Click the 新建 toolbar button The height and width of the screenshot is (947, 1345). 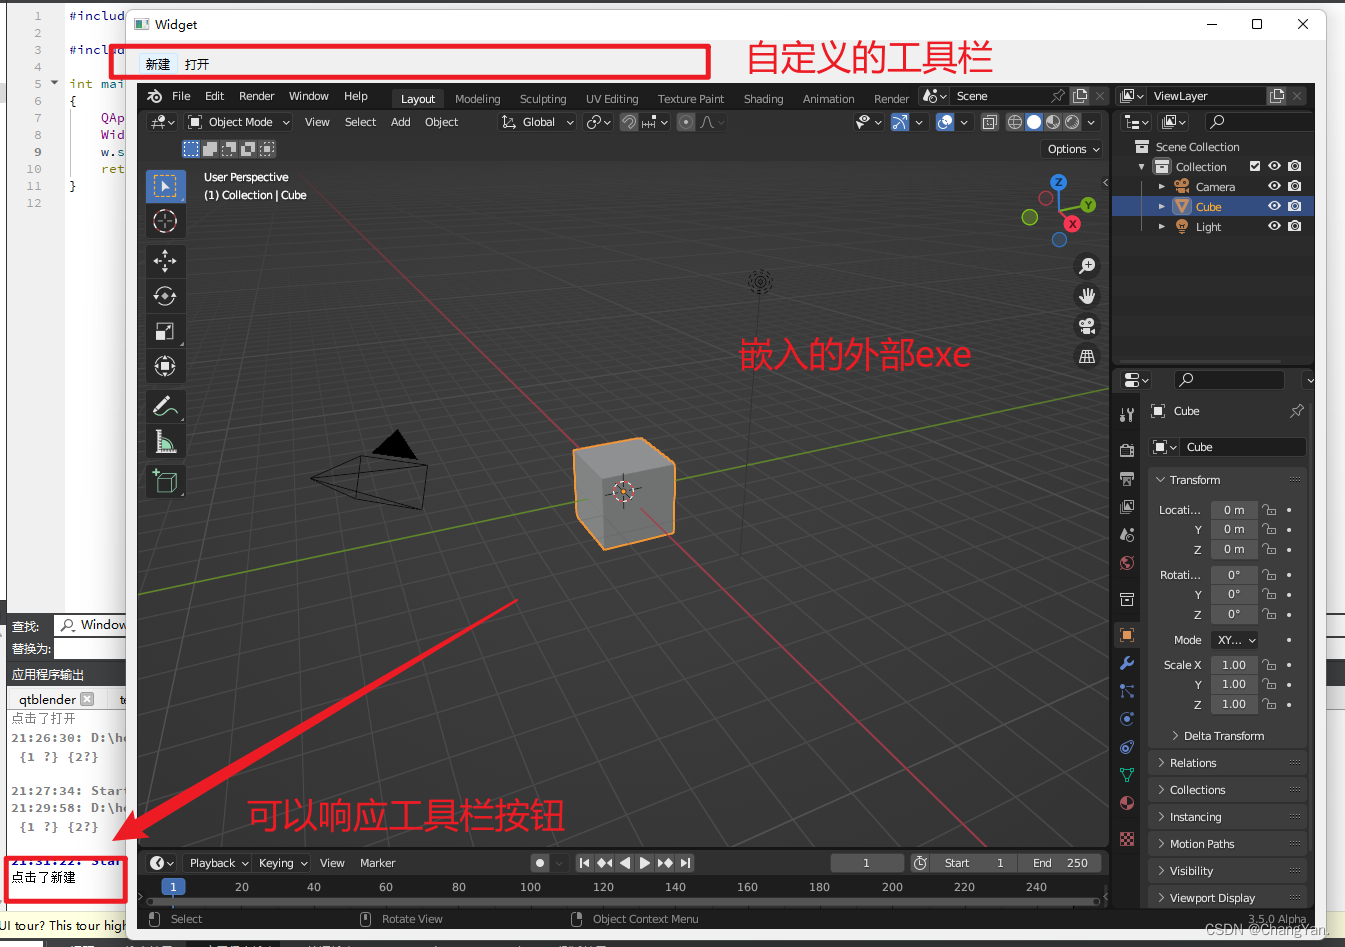tap(158, 64)
